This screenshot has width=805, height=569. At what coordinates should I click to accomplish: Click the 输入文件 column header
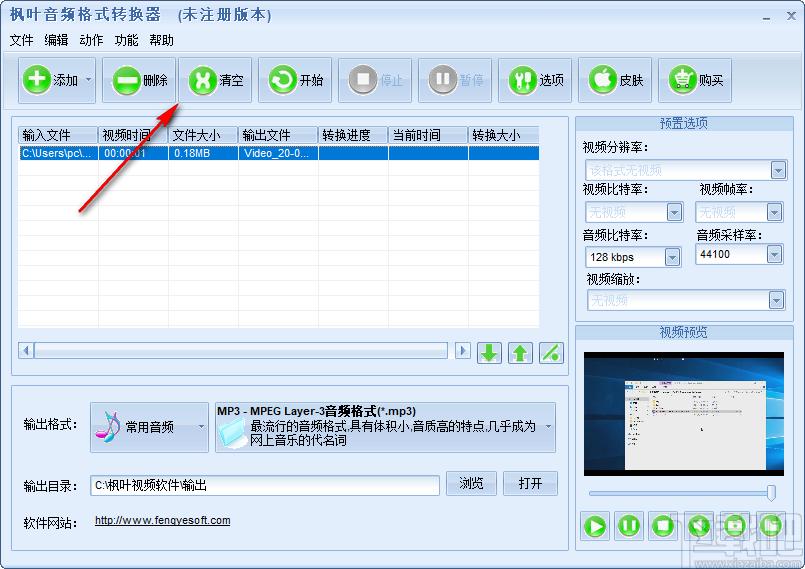(x=58, y=135)
